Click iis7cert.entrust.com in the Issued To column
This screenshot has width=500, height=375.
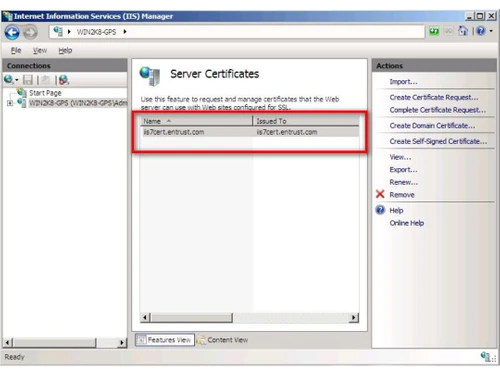pos(287,132)
